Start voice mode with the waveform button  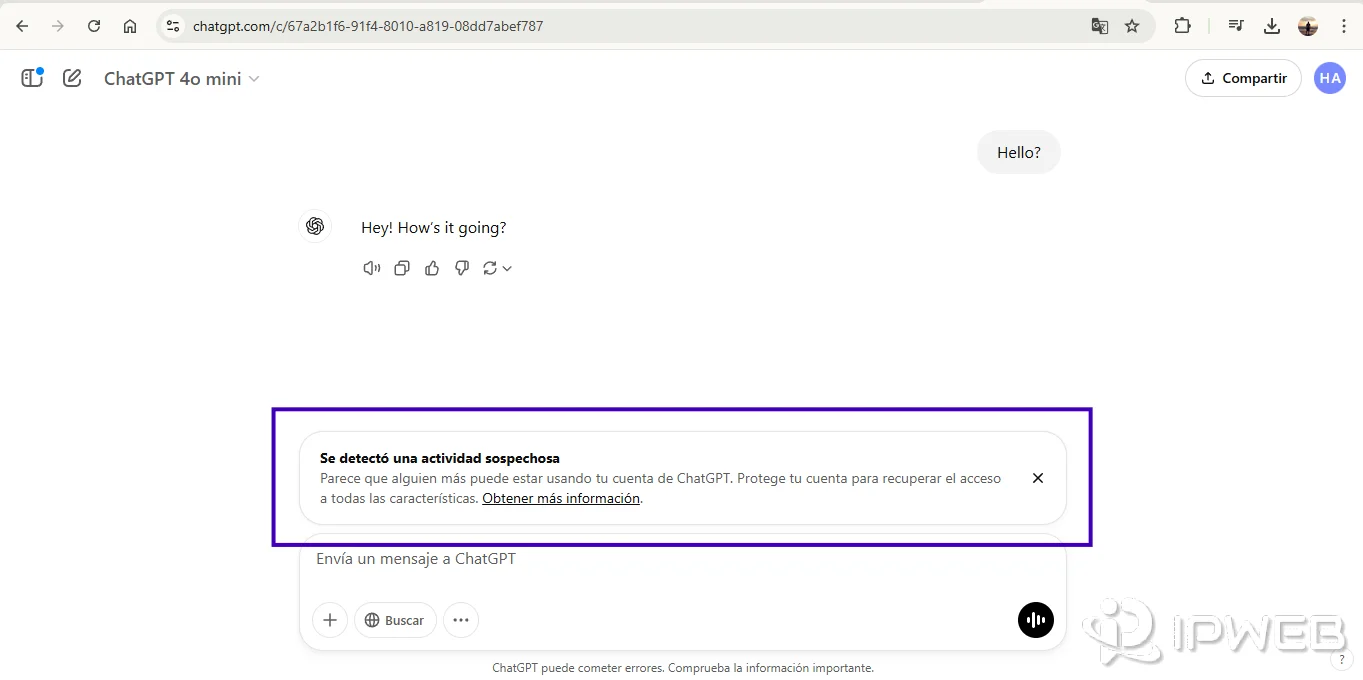click(x=1036, y=620)
